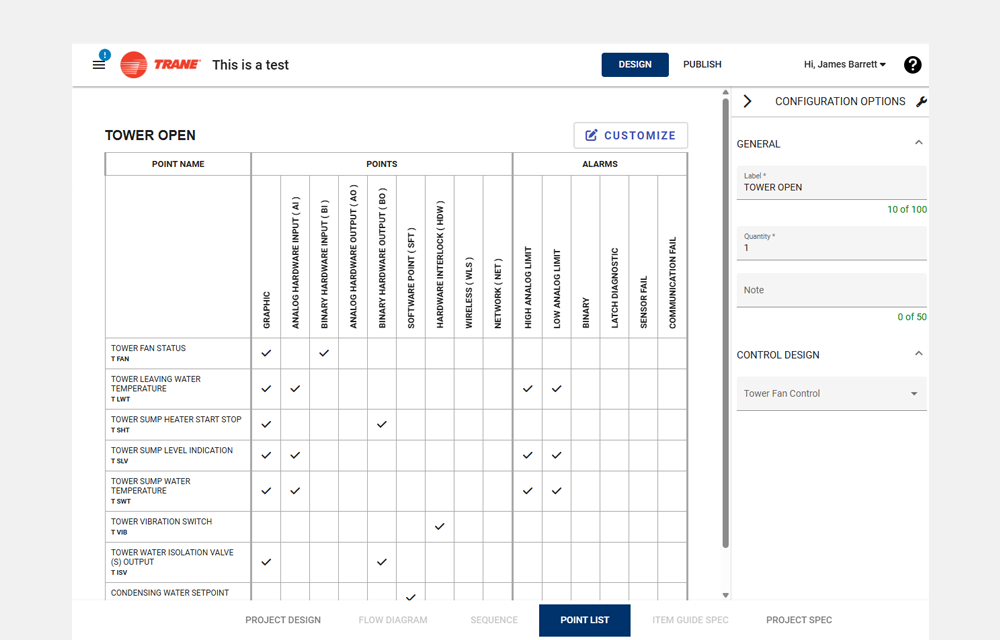Click the 'CONDENSING WATER SETPOINT' row name
The width and height of the screenshot is (1000, 640).
[170, 593]
